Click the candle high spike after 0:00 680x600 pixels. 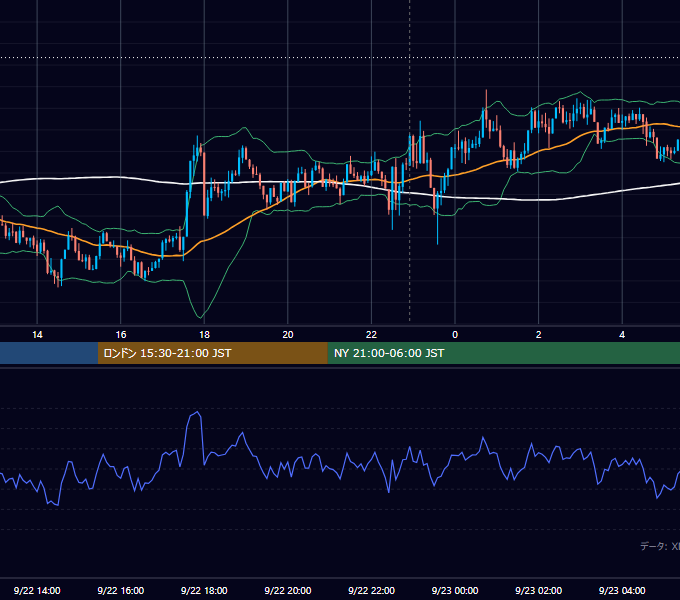point(486,91)
